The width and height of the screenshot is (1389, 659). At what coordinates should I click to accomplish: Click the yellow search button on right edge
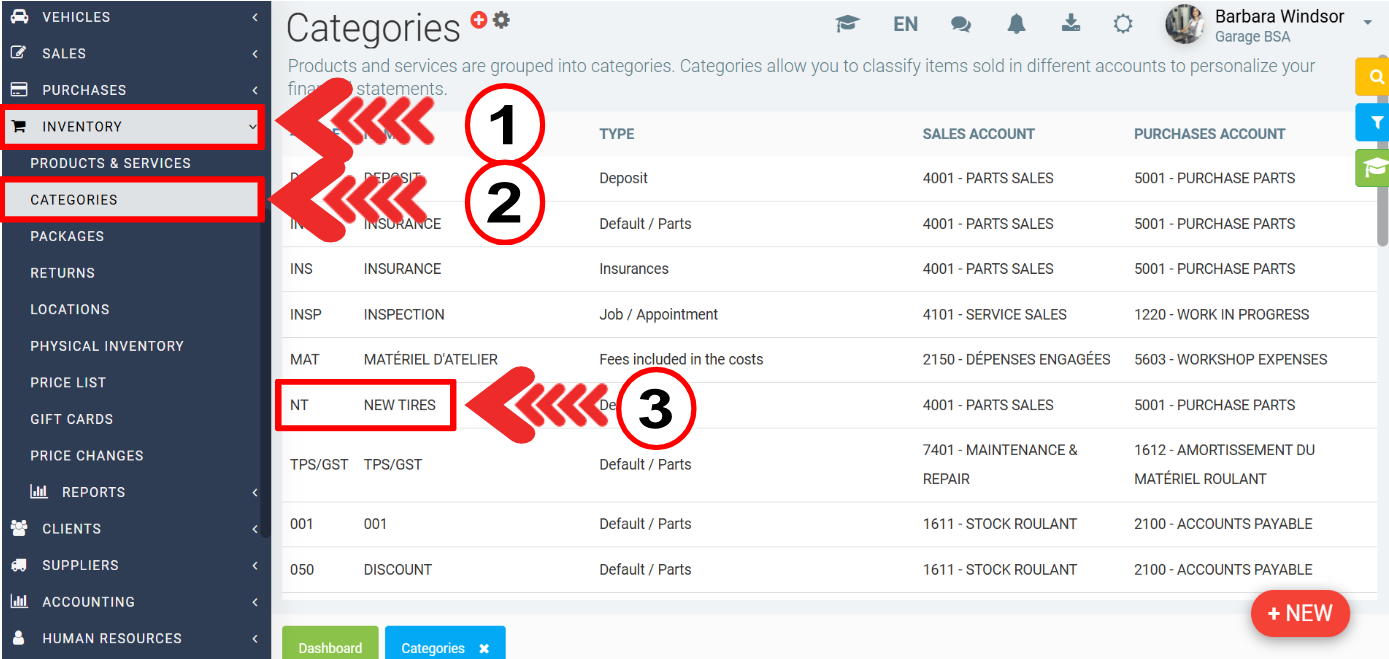click(x=1376, y=76)
